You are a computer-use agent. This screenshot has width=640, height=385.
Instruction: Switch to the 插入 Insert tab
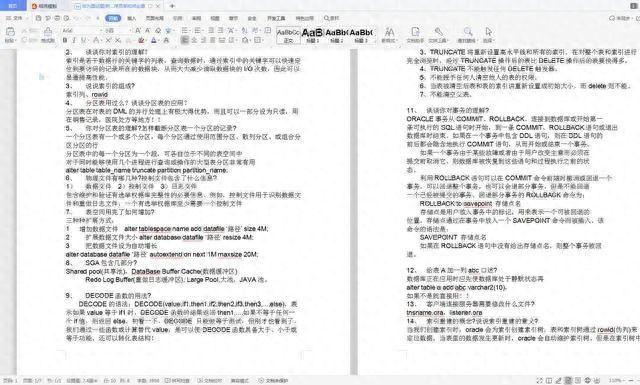click(131, 18)
